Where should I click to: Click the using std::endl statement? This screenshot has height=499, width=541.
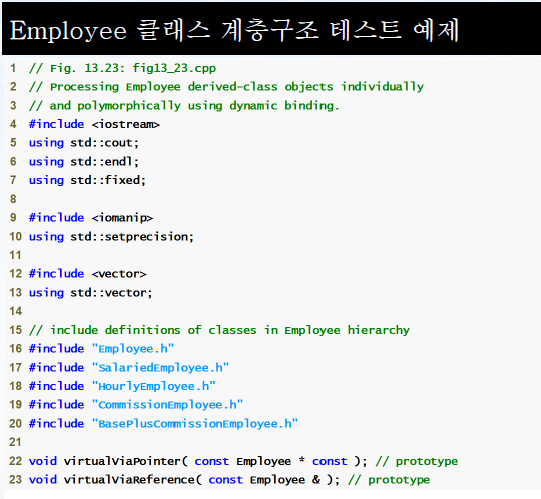click(84, 162)
